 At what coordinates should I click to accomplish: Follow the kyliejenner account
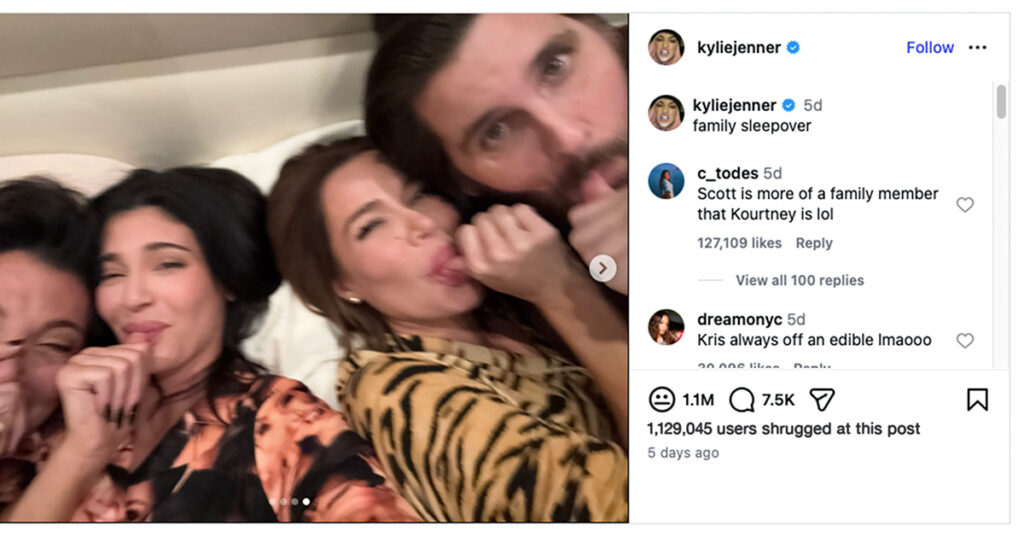click(930, 47)
